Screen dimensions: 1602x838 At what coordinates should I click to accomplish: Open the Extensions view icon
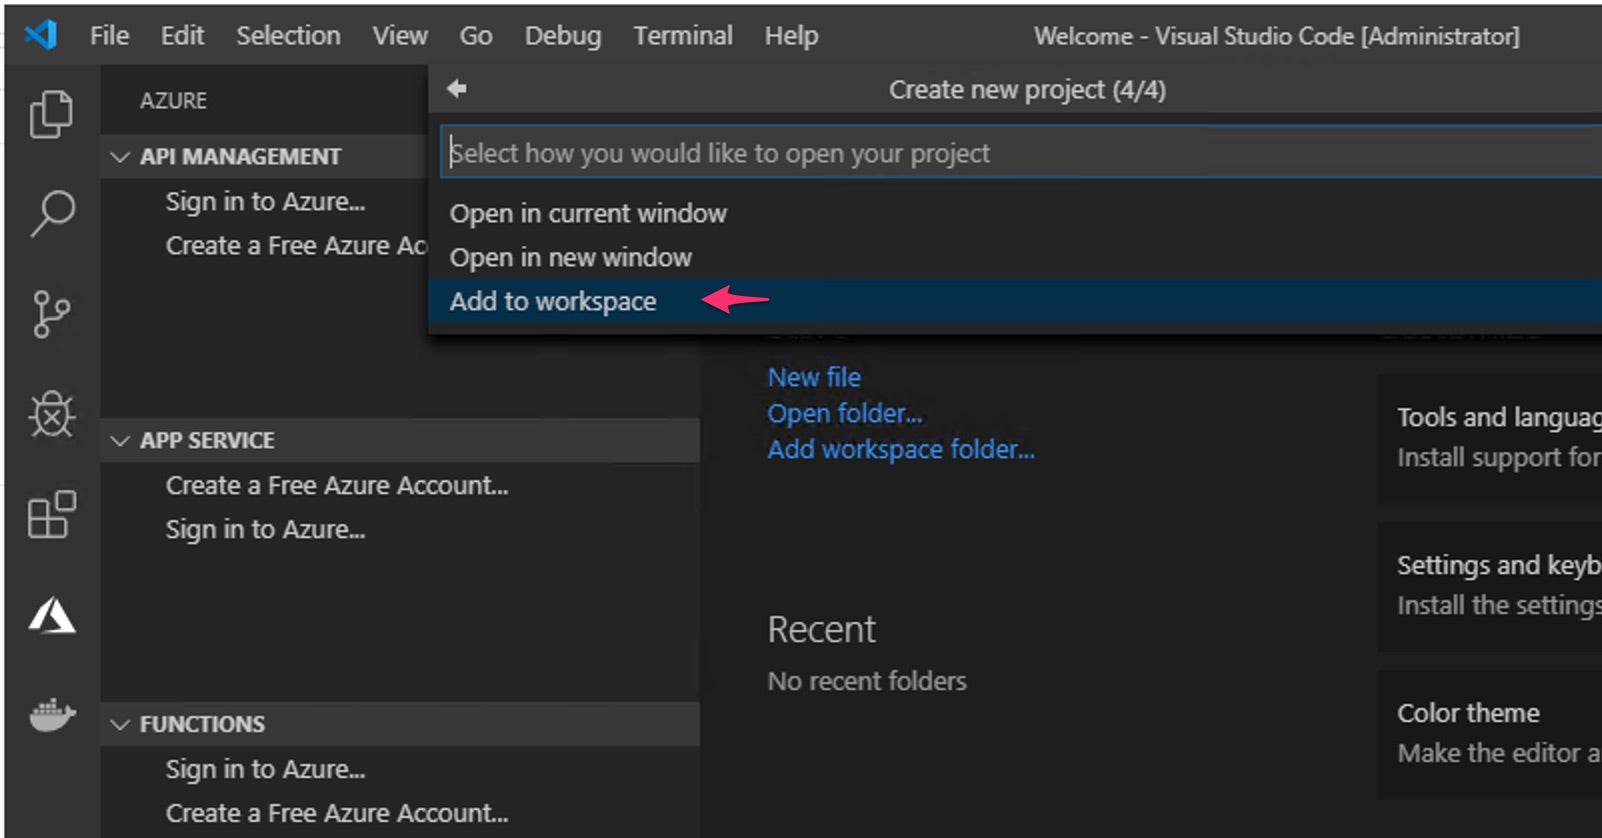(51, 514)
